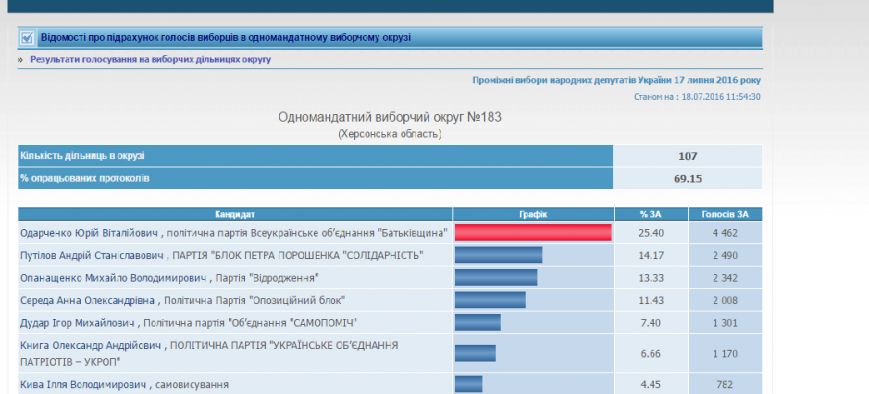Click the vote count 1 301
869x394 pixels.
pyautogui.click(x=725, y=322)
